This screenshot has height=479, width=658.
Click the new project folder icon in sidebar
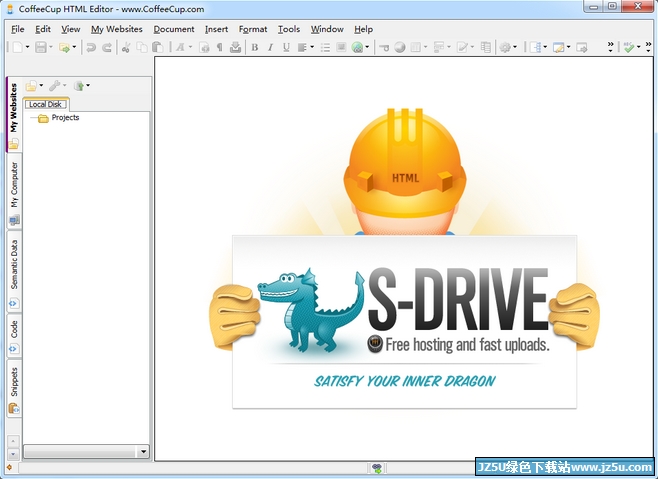pyautogui.click(x=31, y=86)
